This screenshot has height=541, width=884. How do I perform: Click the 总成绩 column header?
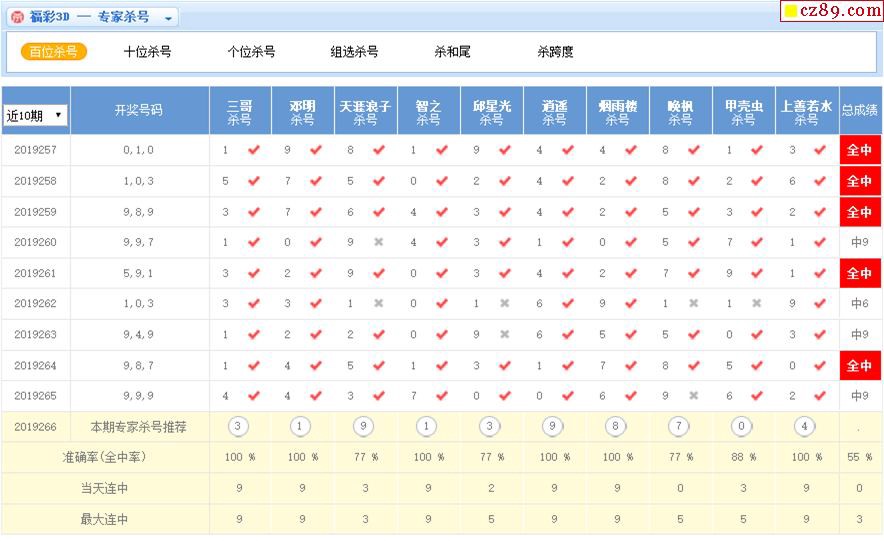tap(860, 110)
